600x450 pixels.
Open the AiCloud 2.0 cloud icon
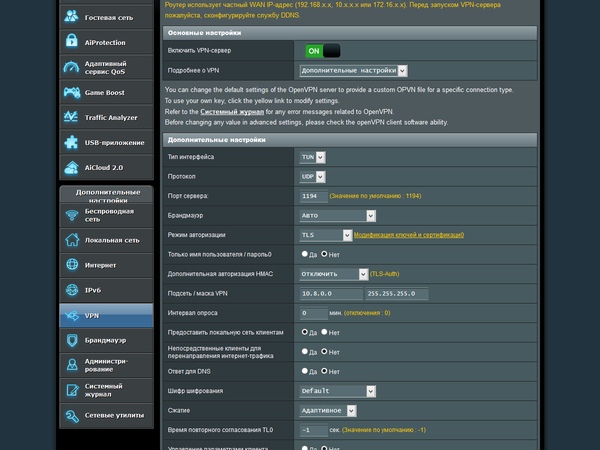(x=72, y=167)
